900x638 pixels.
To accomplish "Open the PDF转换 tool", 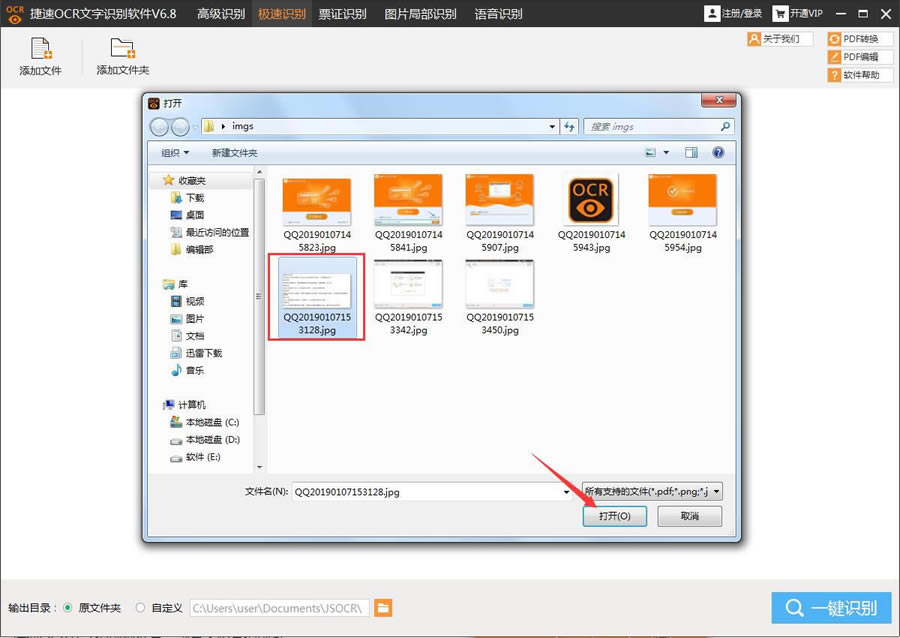I will point(858,39).
